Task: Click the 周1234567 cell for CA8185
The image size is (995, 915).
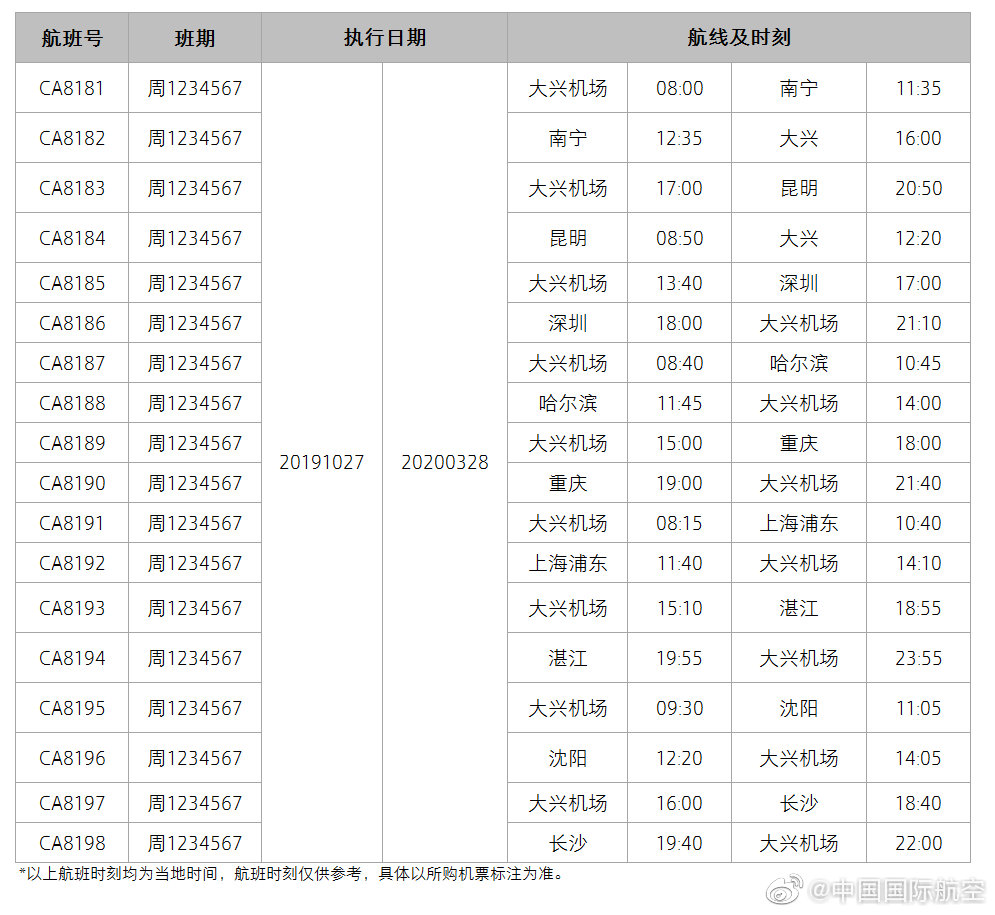Action: (195, 283)
